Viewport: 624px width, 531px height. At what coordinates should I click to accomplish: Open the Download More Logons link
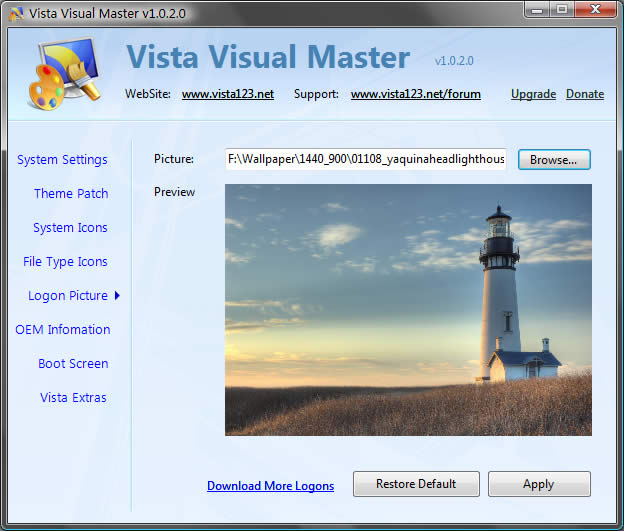pos(270,486)
